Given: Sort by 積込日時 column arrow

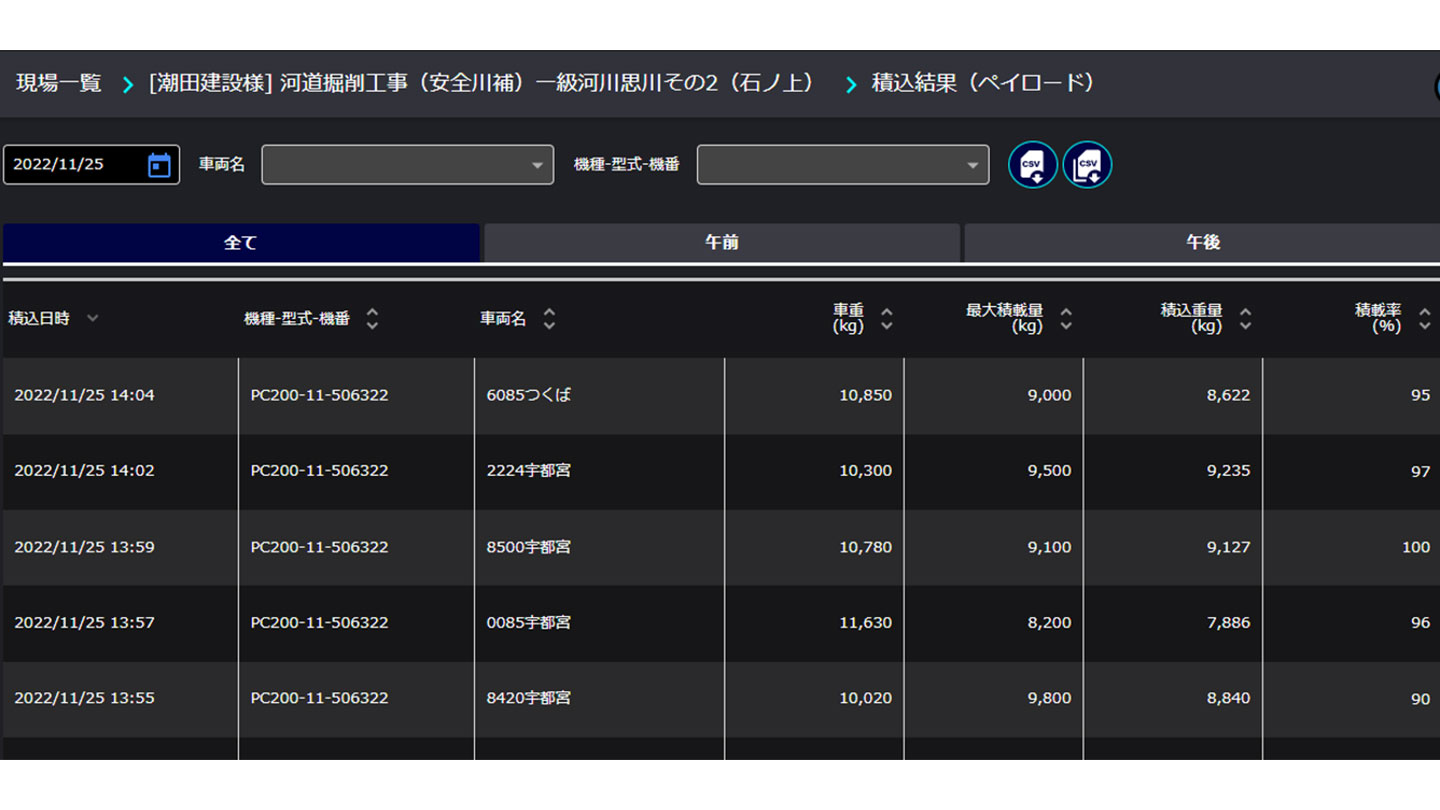Looking at the screenshot, I should (93, 318).
